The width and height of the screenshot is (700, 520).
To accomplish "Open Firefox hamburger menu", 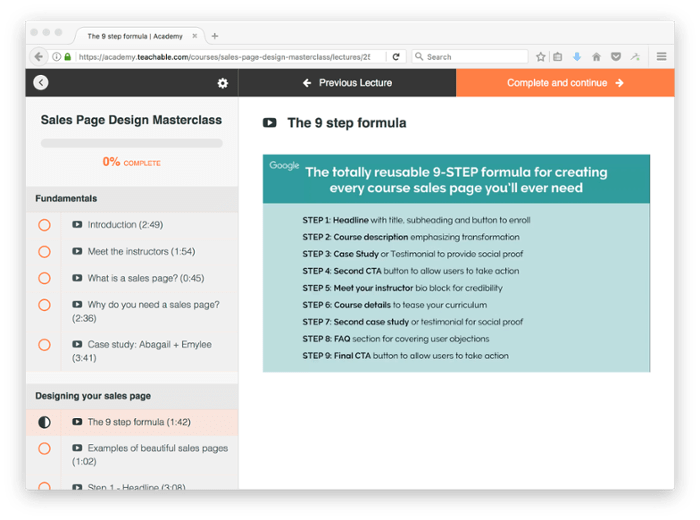I will click(661, 57).
